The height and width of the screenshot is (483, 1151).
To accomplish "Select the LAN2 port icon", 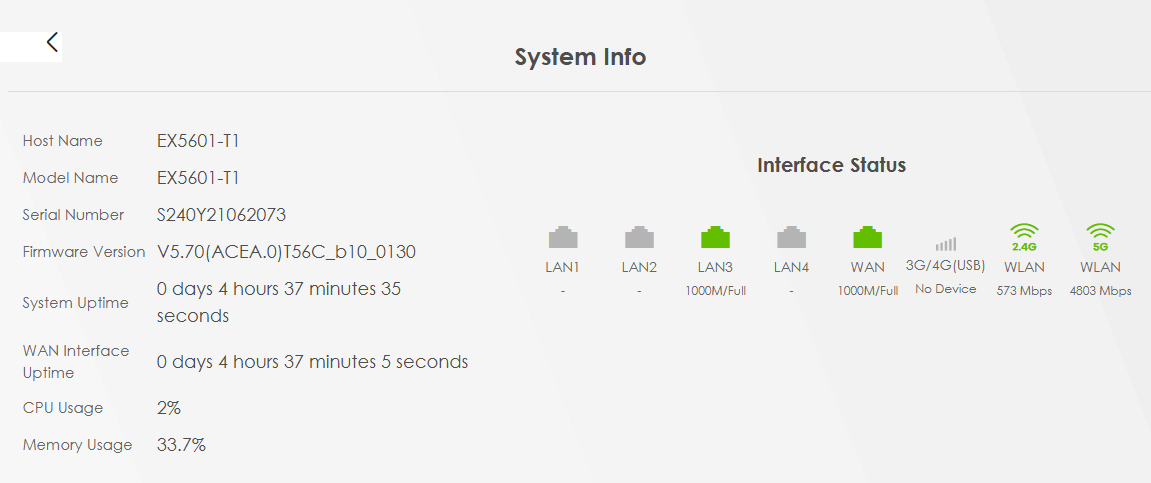I will [x=639, y=237].
